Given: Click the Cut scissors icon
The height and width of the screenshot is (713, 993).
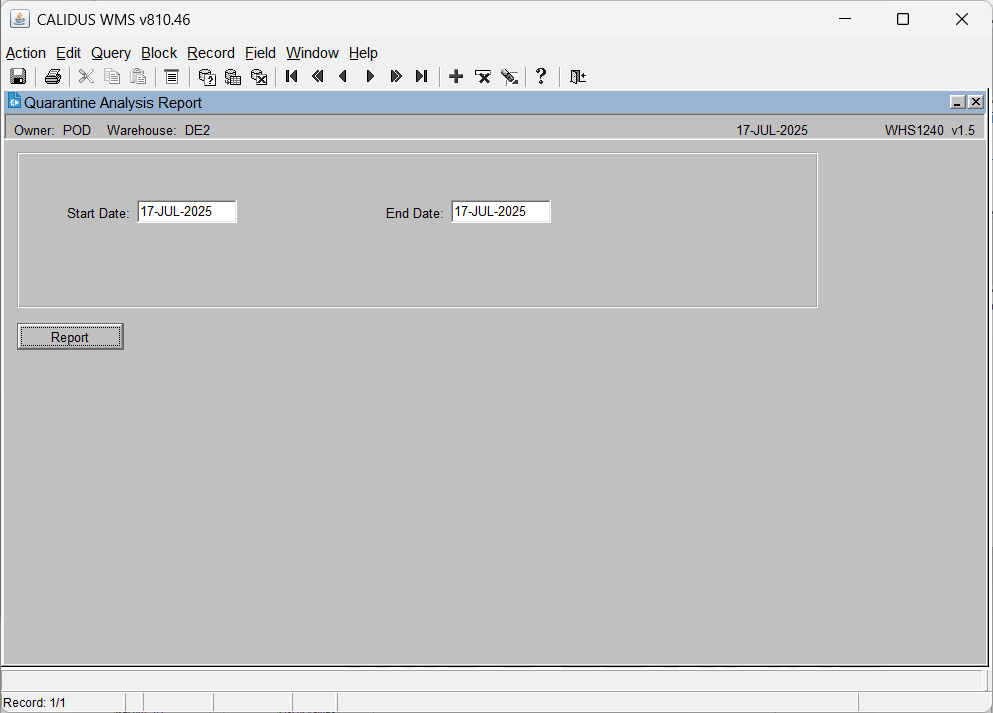Looking at the screenshot, I should point(86,77).
